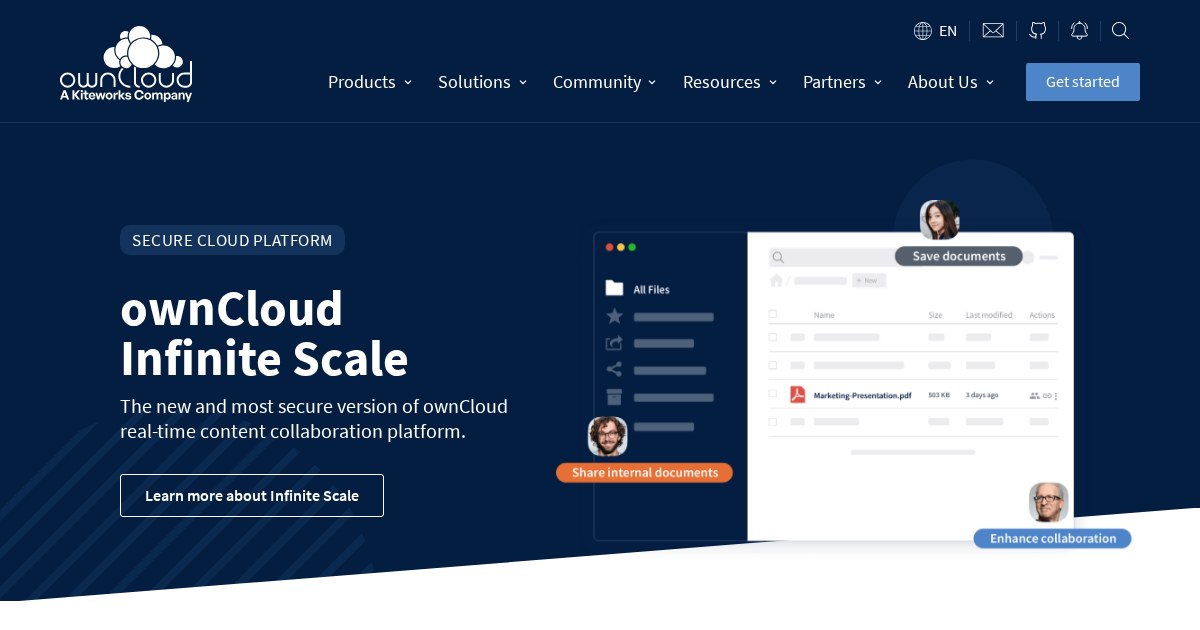Expand the chevron beside Community
This screenshot has width=1200, height=630.
tap(652, 83)
